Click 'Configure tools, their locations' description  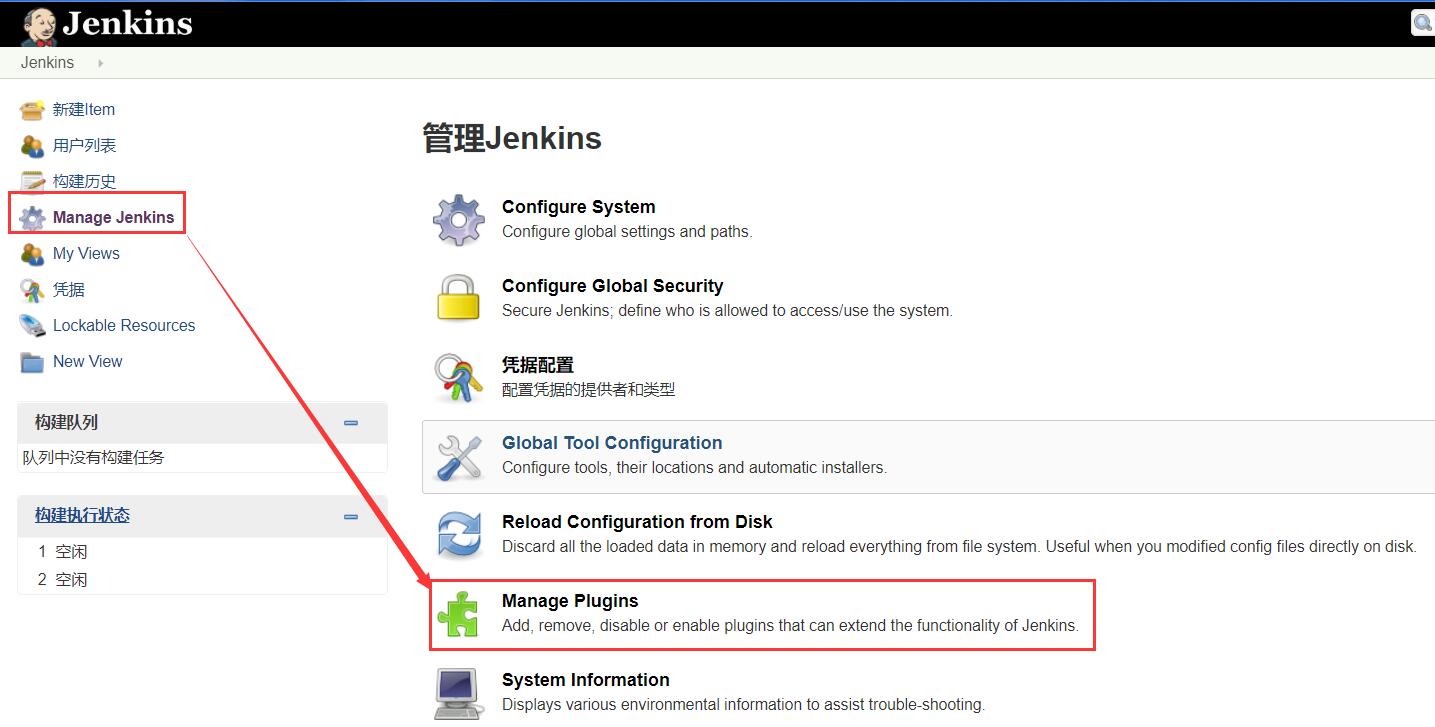click(694, 468)
